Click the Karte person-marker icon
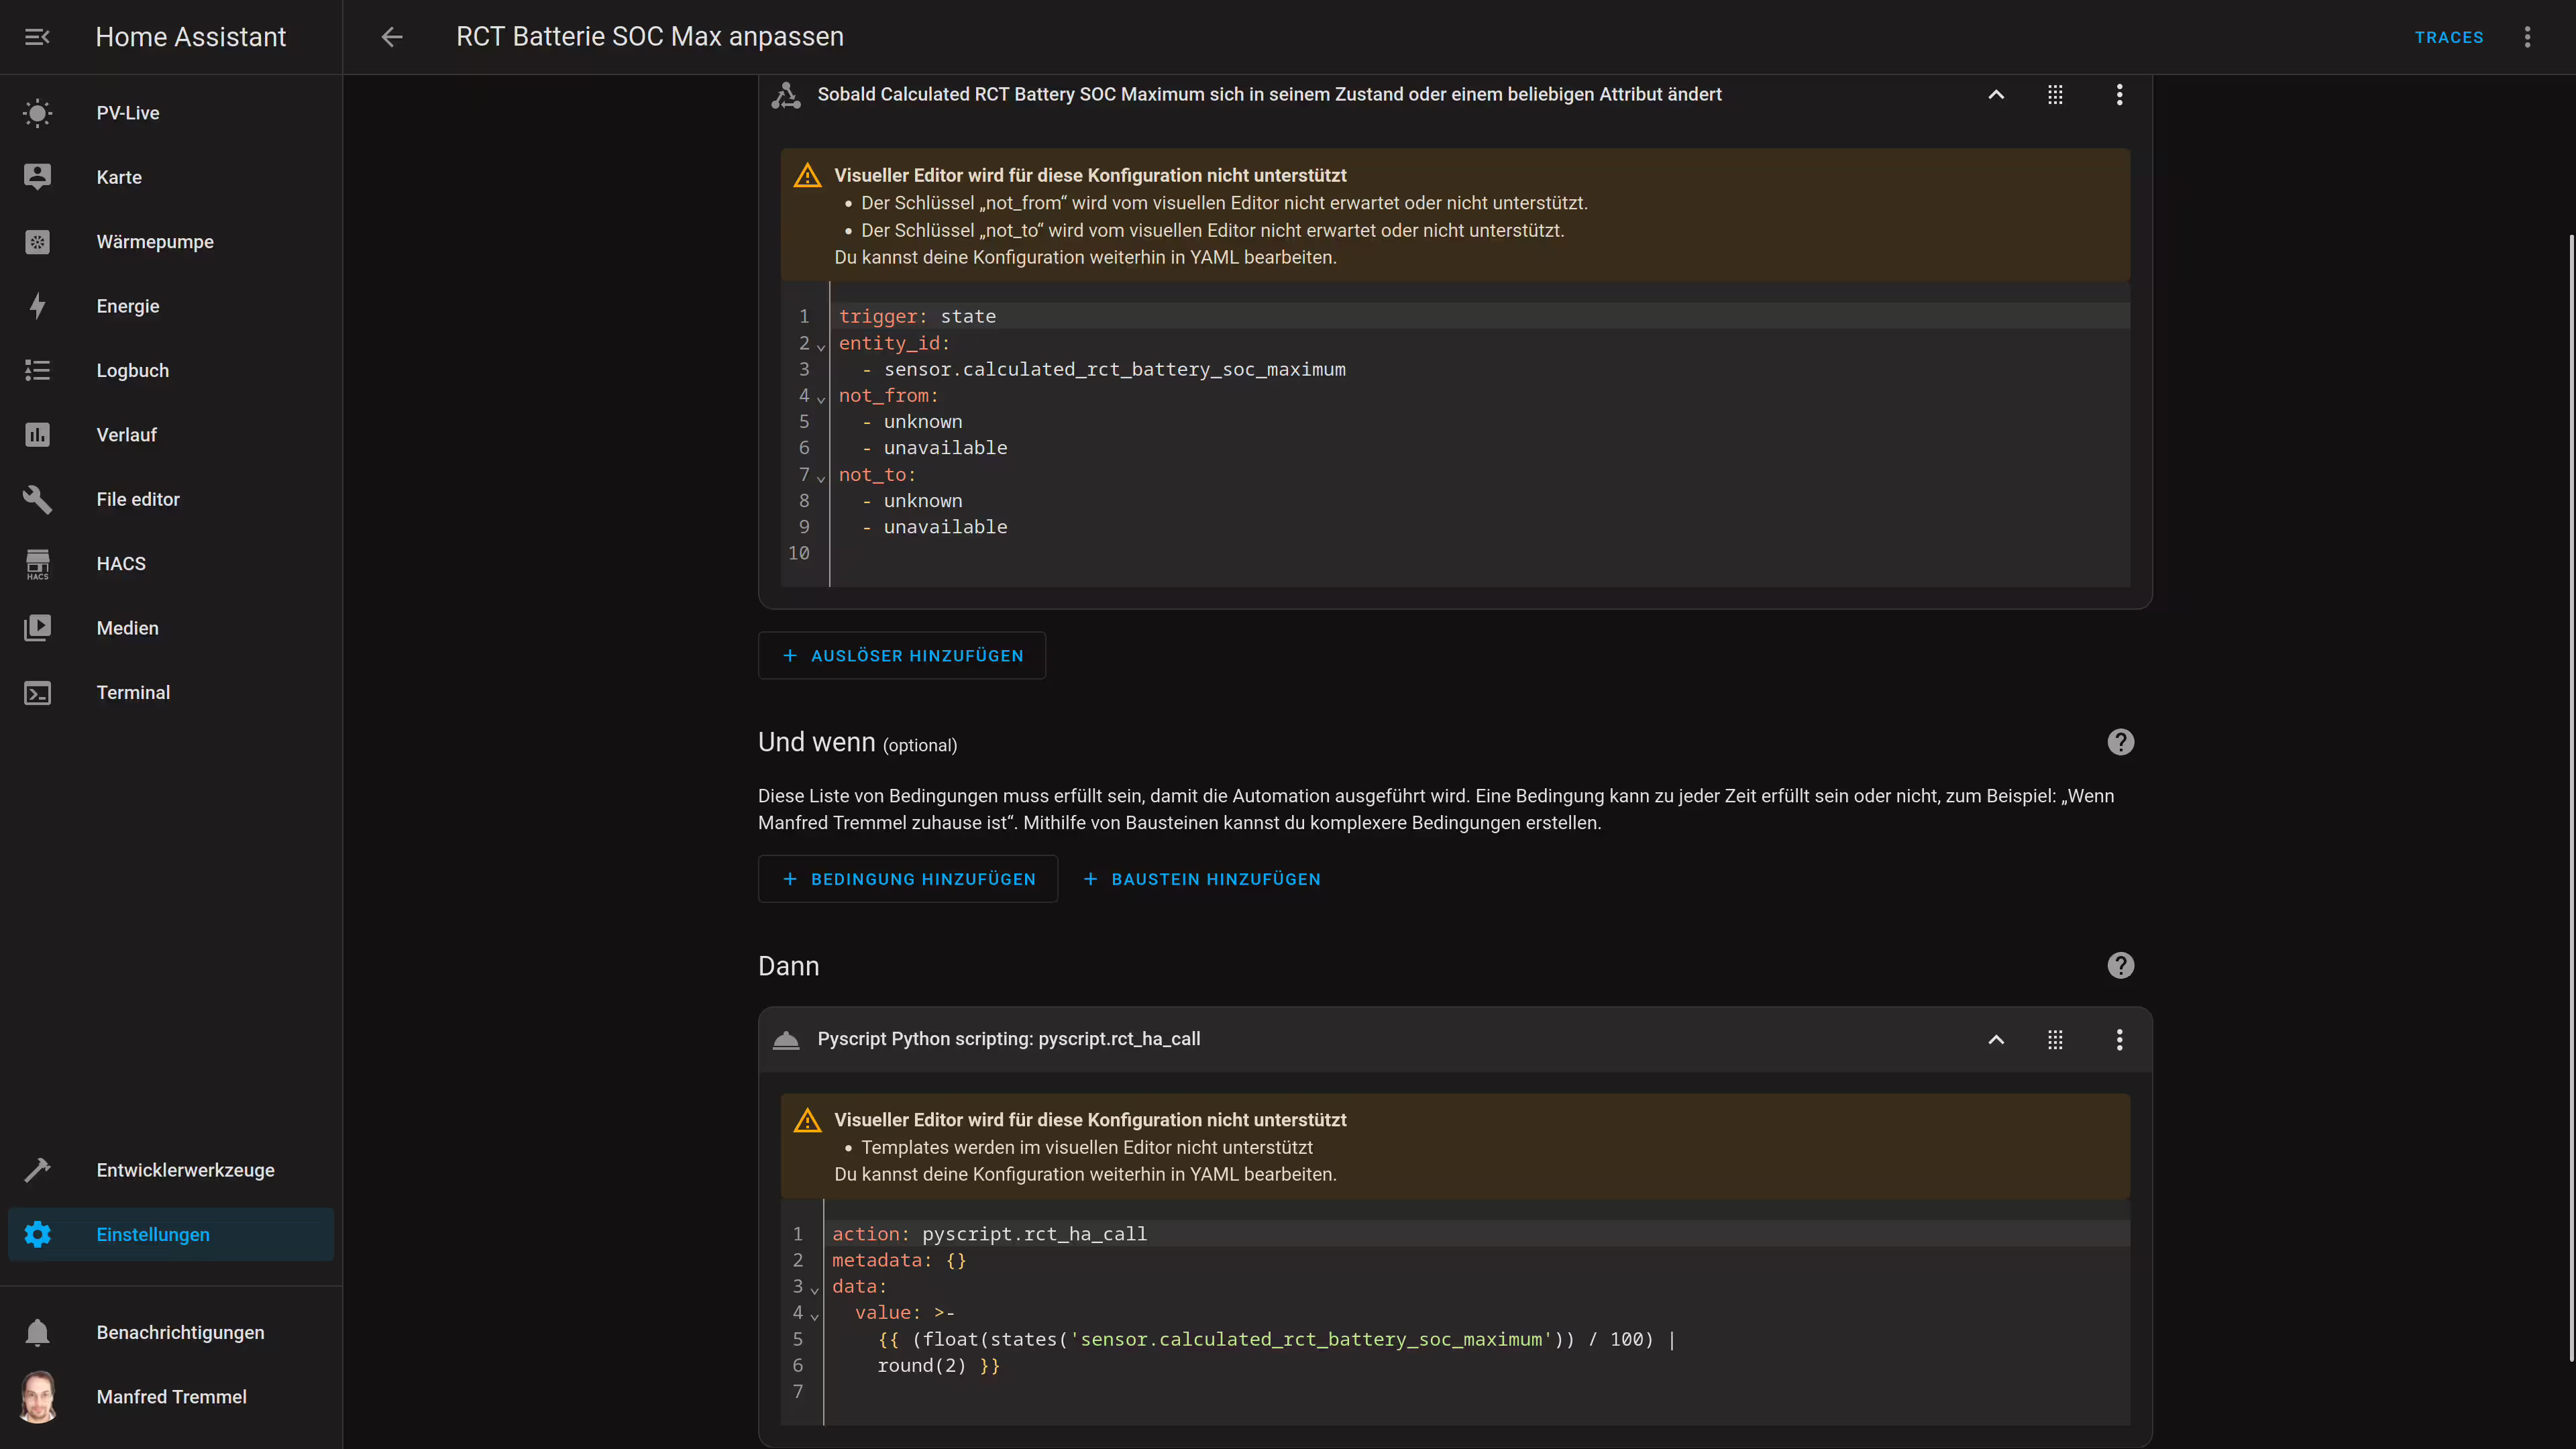The image size is (2576, 1449). click(x=37, y=177)
